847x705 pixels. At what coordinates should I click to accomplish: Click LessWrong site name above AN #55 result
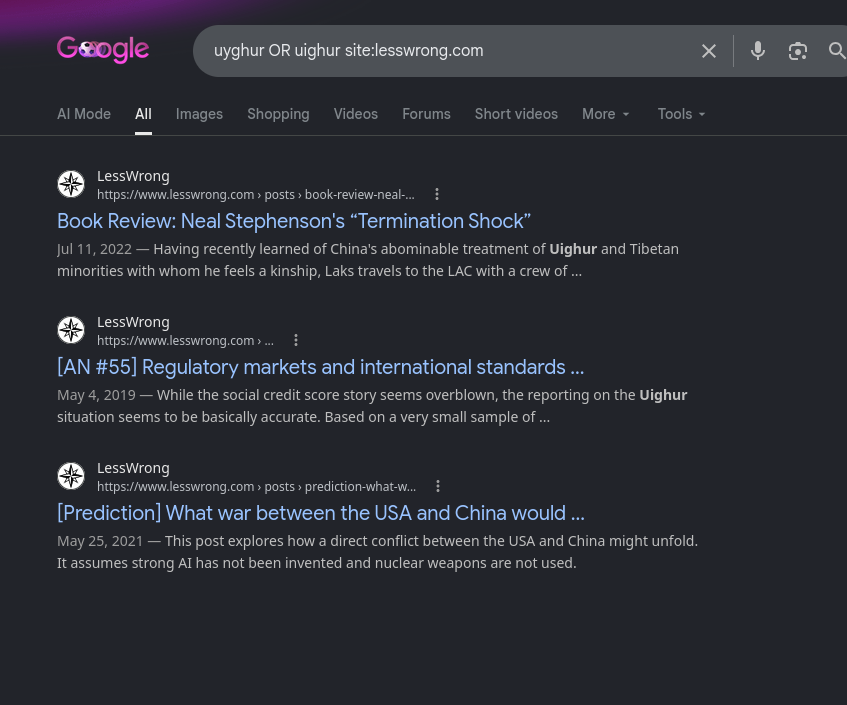[133, 322]
